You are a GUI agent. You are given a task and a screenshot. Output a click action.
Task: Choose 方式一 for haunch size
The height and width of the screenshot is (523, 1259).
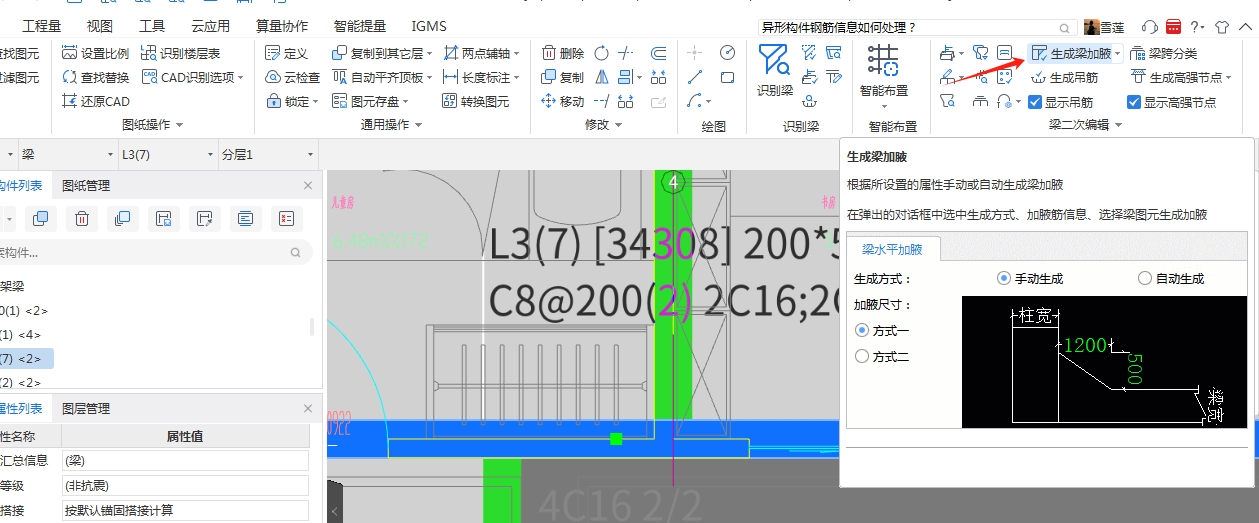pyautogui.click(x=862, y=330)
